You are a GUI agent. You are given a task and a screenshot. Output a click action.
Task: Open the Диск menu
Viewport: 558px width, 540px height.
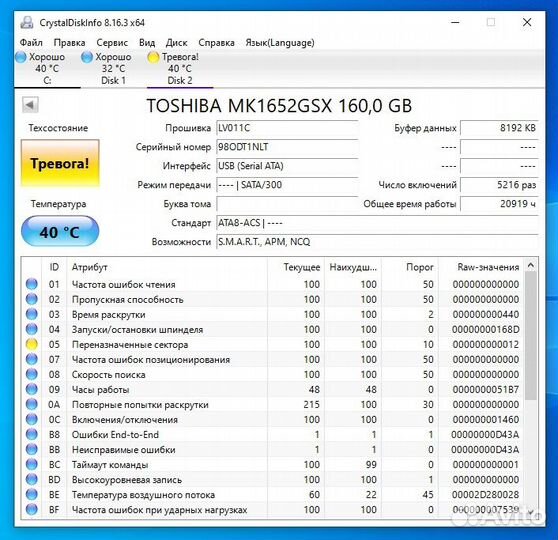(177, 43)
